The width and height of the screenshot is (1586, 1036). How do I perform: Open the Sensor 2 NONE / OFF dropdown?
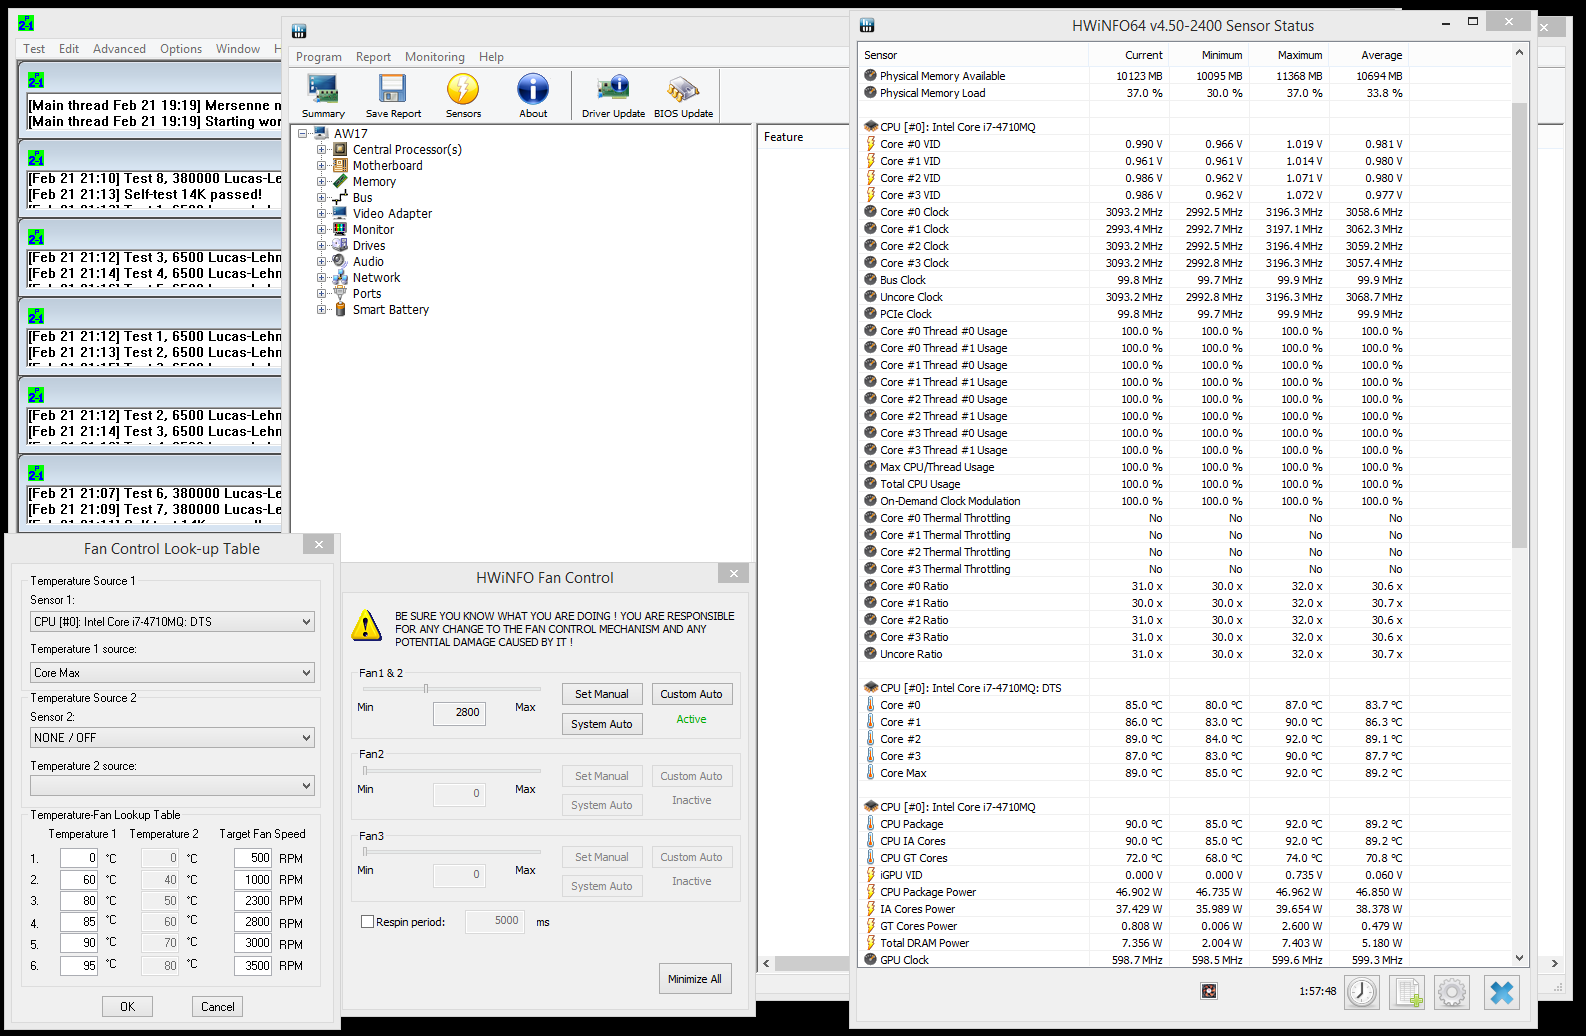(172, 737)
